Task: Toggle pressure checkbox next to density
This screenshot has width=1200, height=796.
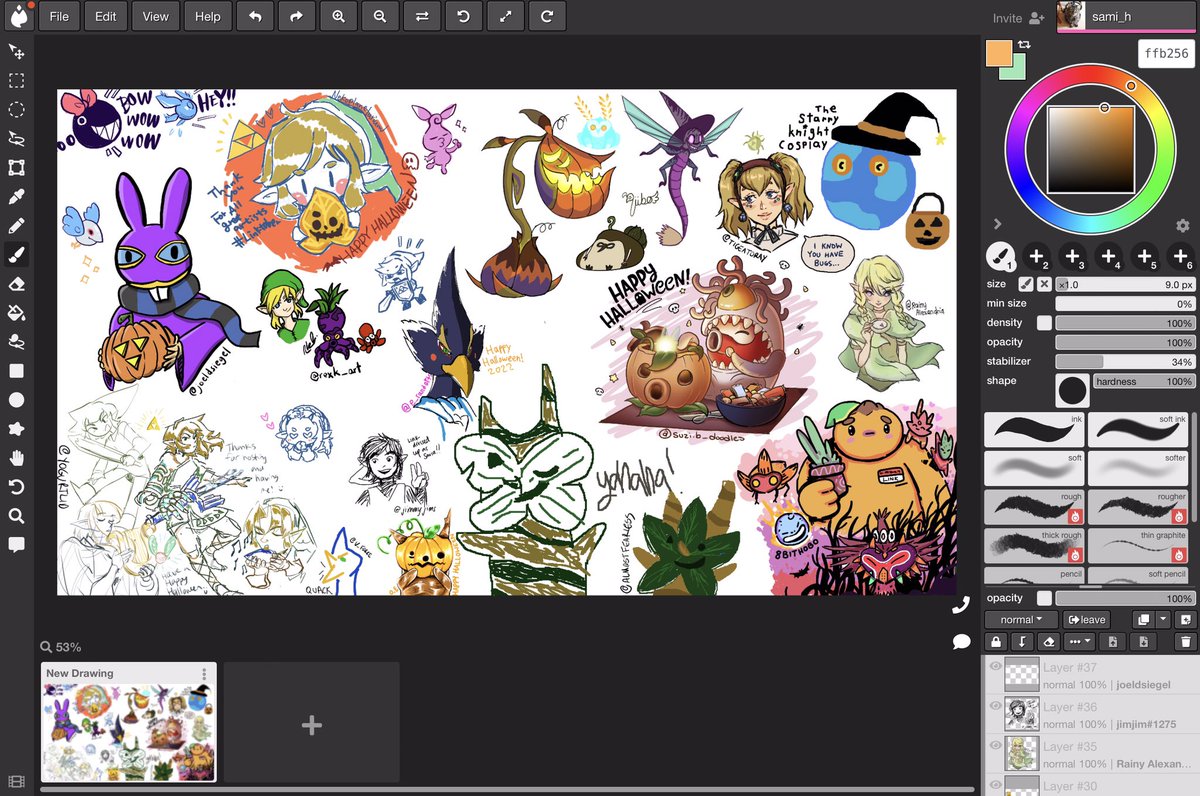Action: click(x=1044, y=323)
